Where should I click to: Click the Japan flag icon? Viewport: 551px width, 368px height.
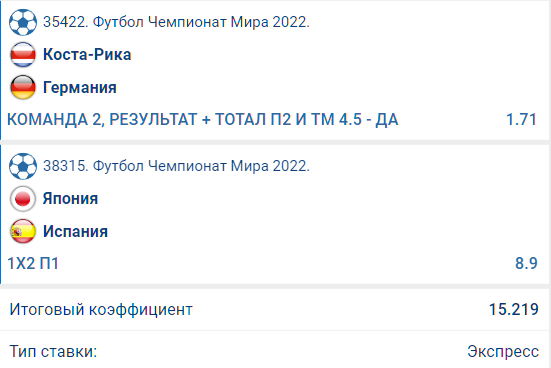click(x=23, y=199)
